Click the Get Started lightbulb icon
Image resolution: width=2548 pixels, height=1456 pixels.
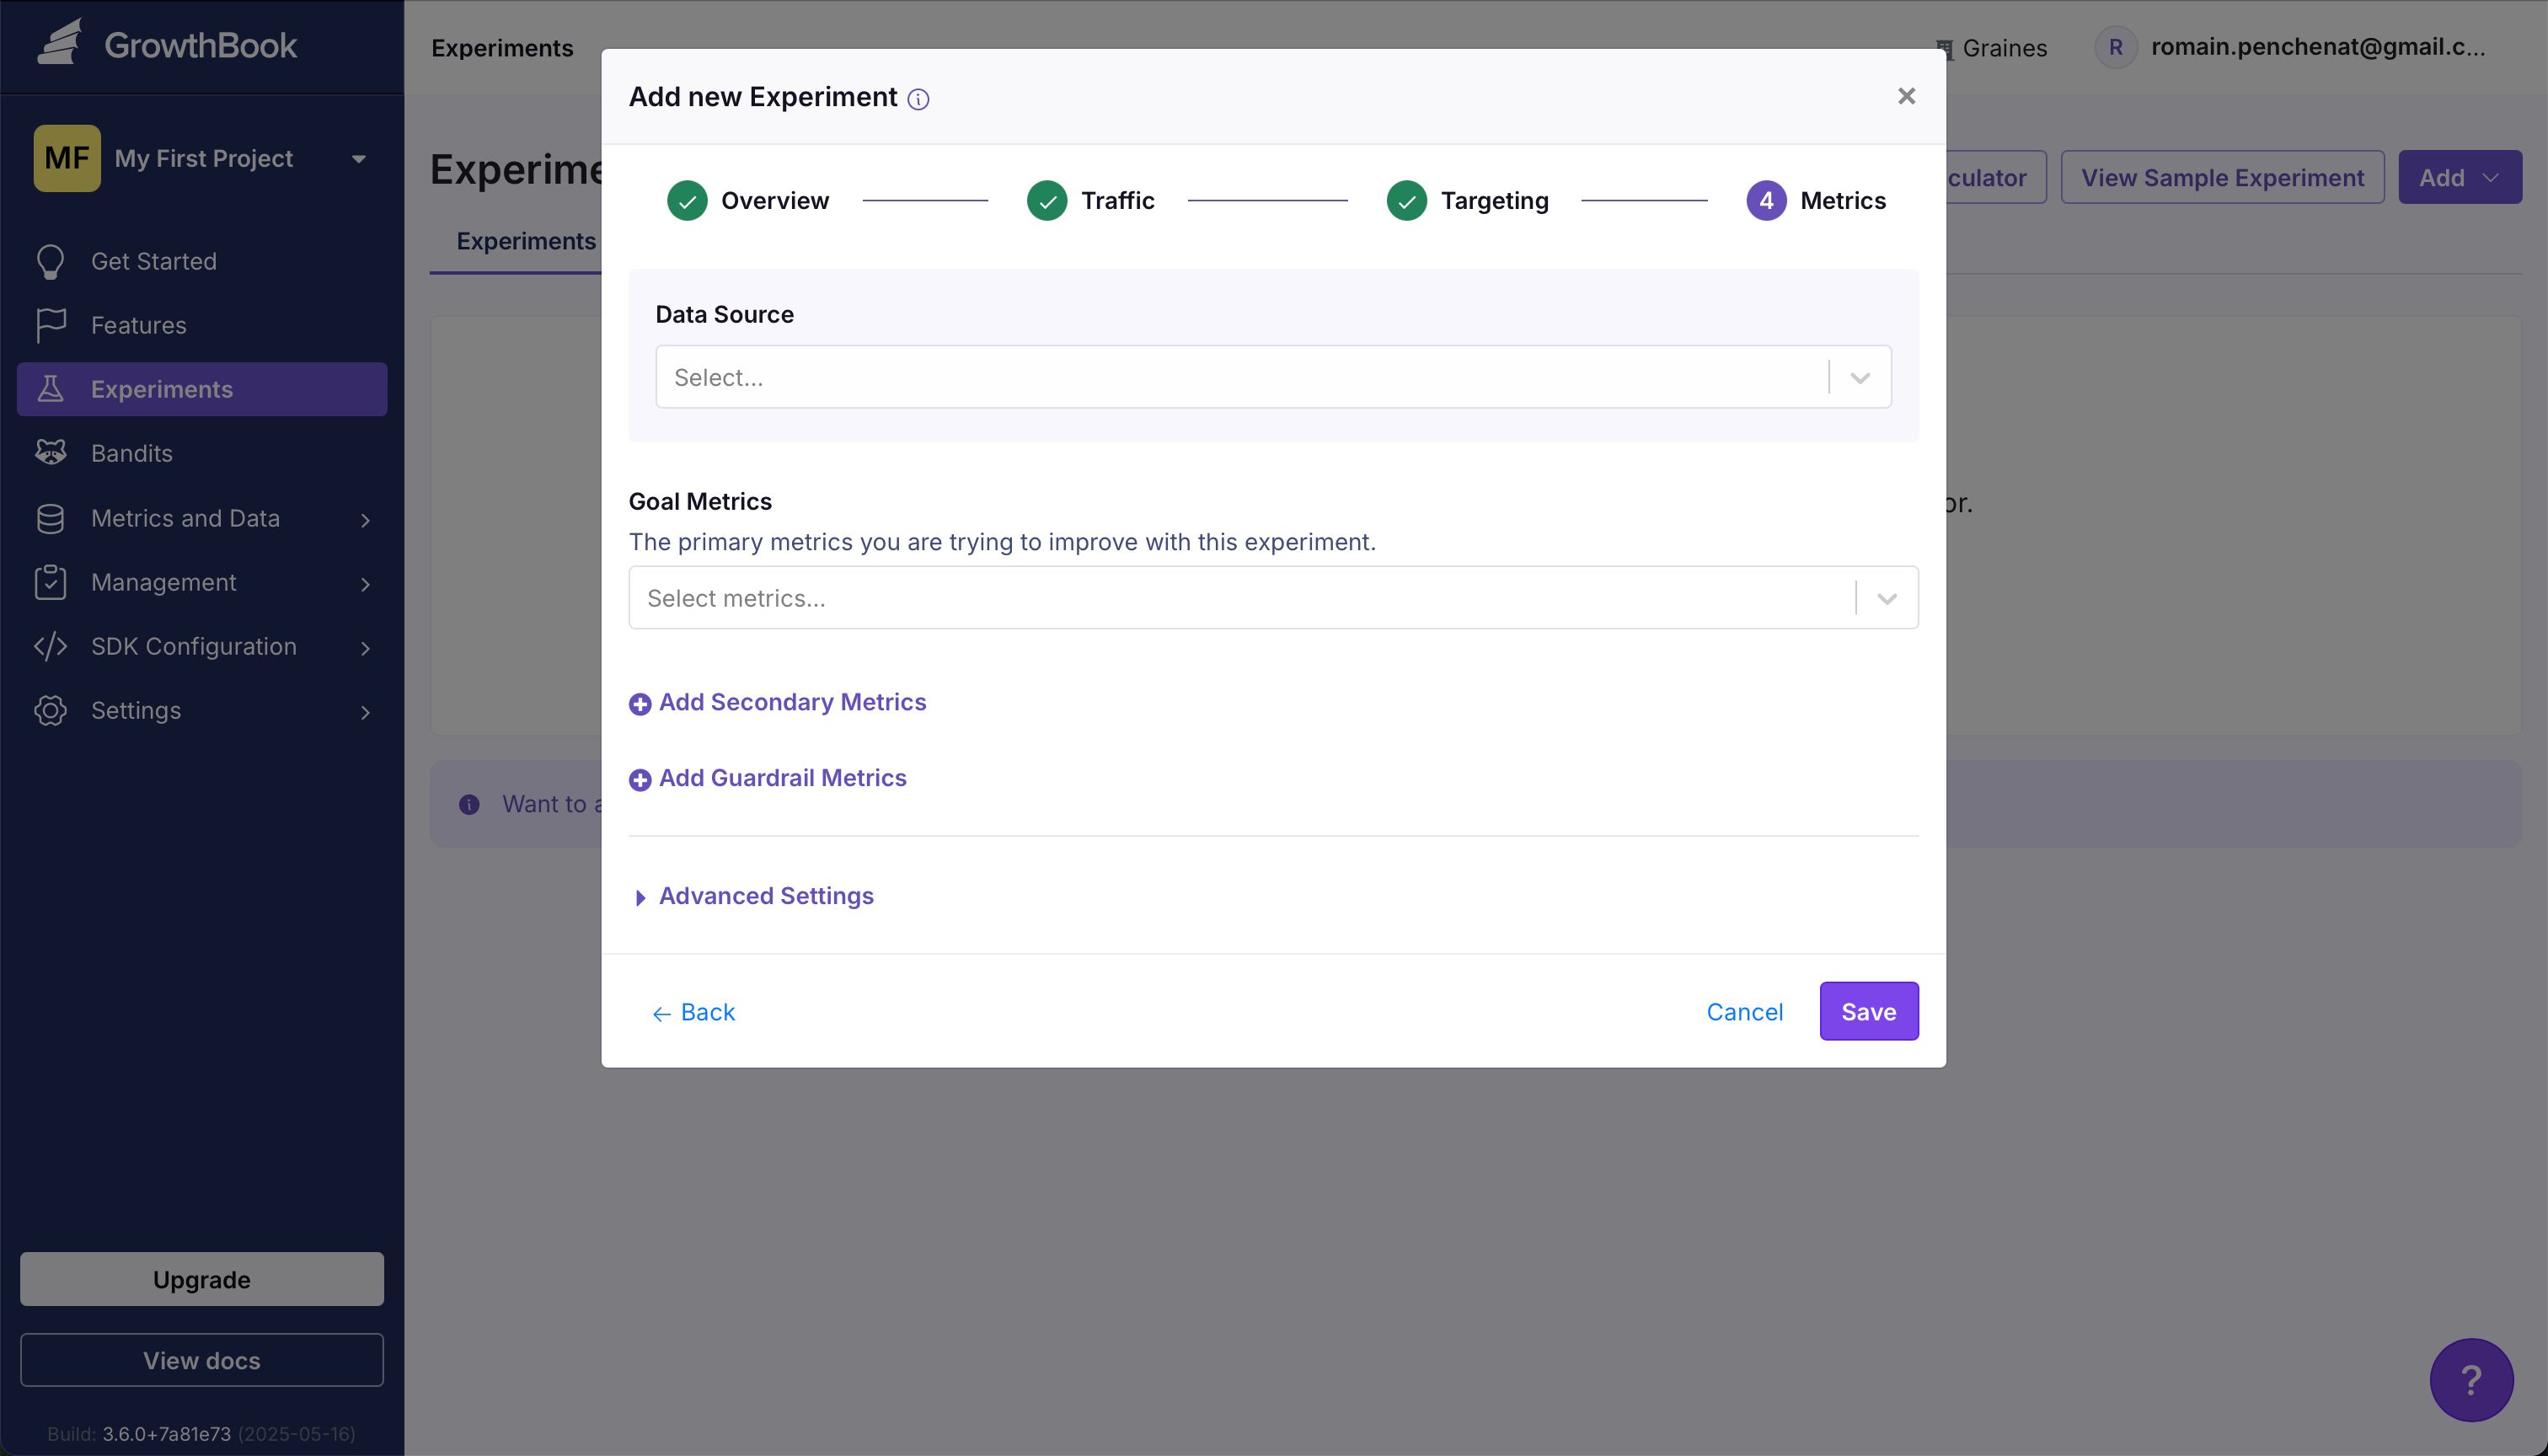pos(51,262)
